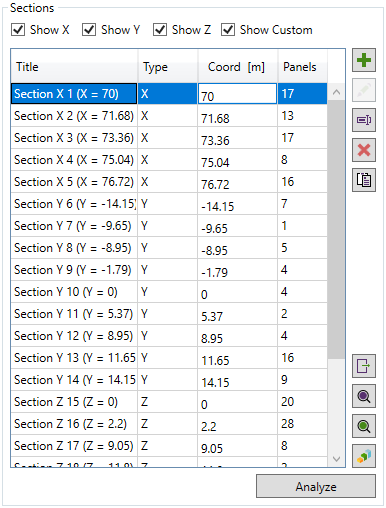Click the coord cell -1.79

pos(237,270)
